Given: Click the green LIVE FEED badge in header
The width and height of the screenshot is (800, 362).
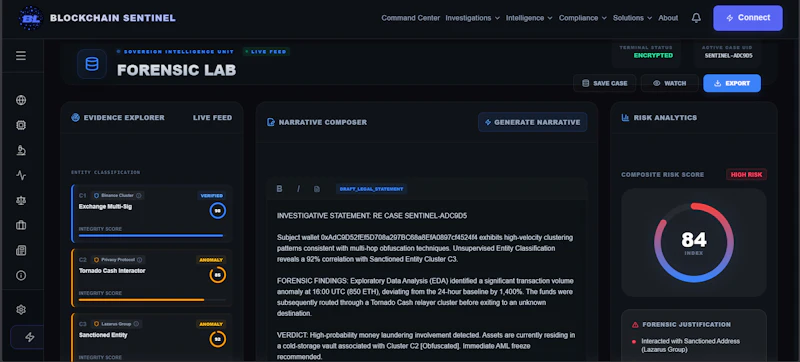Looking at the screenshot, I should (266, 51).
